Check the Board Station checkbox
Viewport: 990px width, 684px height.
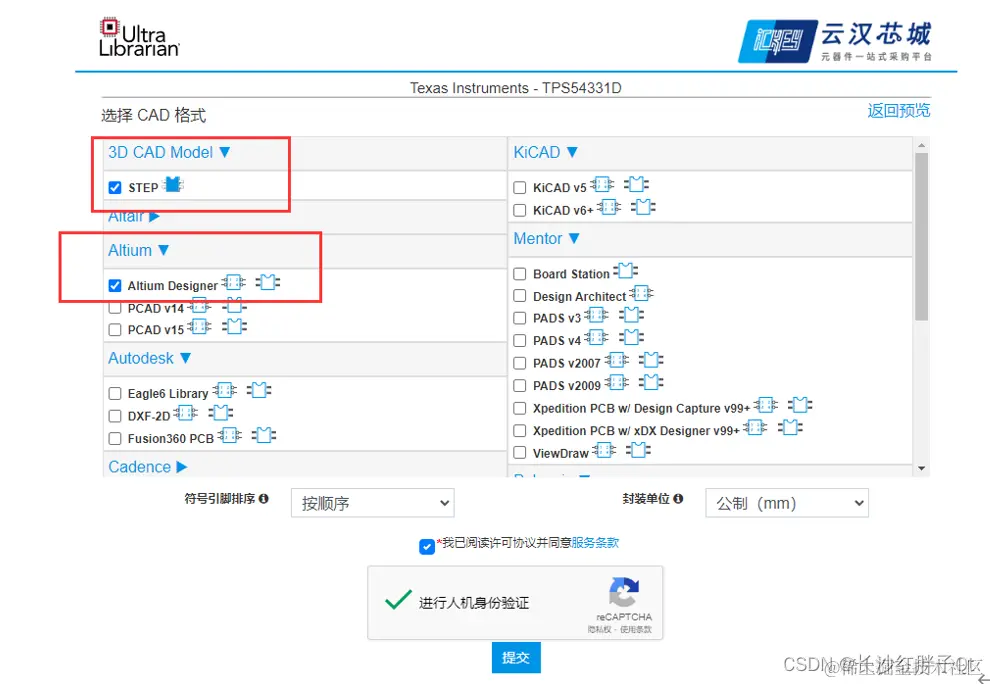tap(520, 273)
